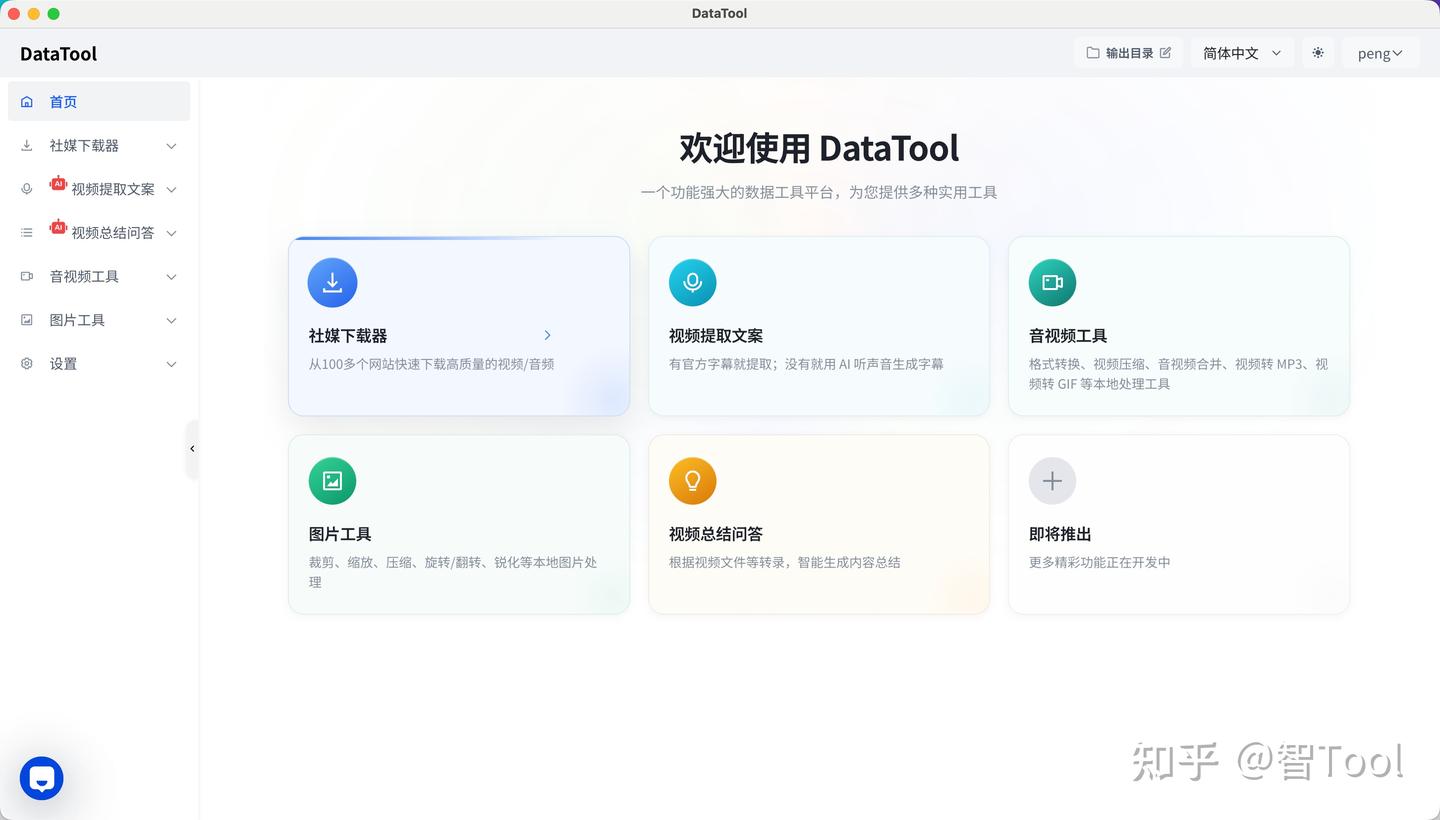This screenshot has width=1440, height=820.
Task: Open the 社媒下载器 card title
Action: [x=348, y=336]
